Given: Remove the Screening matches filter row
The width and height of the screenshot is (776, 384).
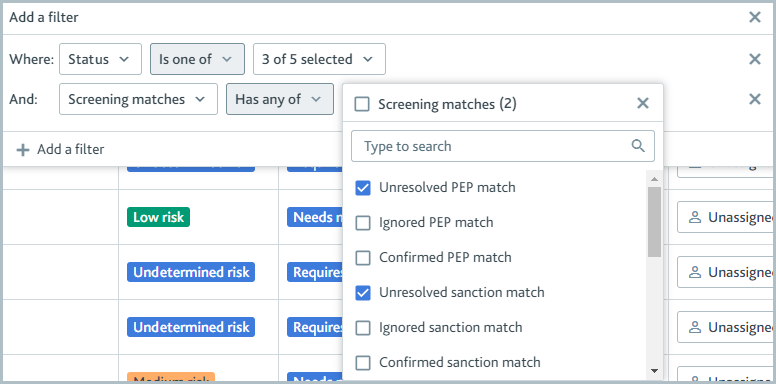Looking at the screenshot, I should [x=755, y=99].
